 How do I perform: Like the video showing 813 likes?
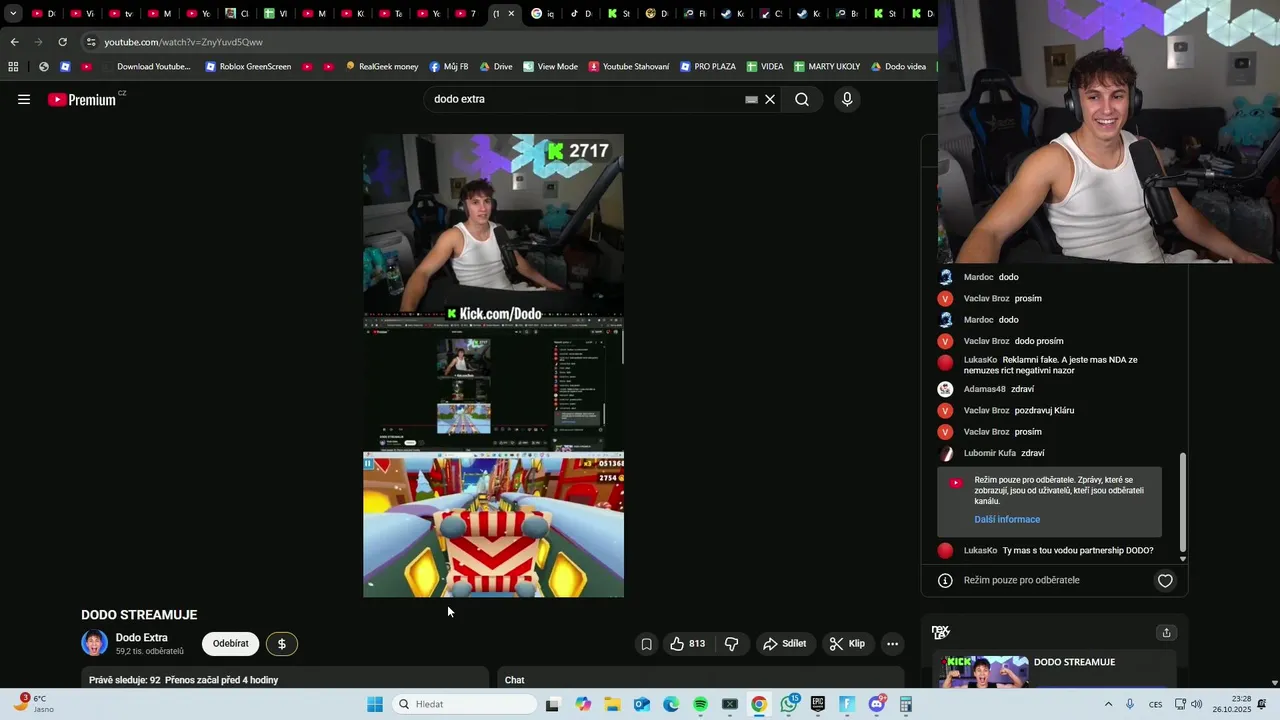point(688,644)
